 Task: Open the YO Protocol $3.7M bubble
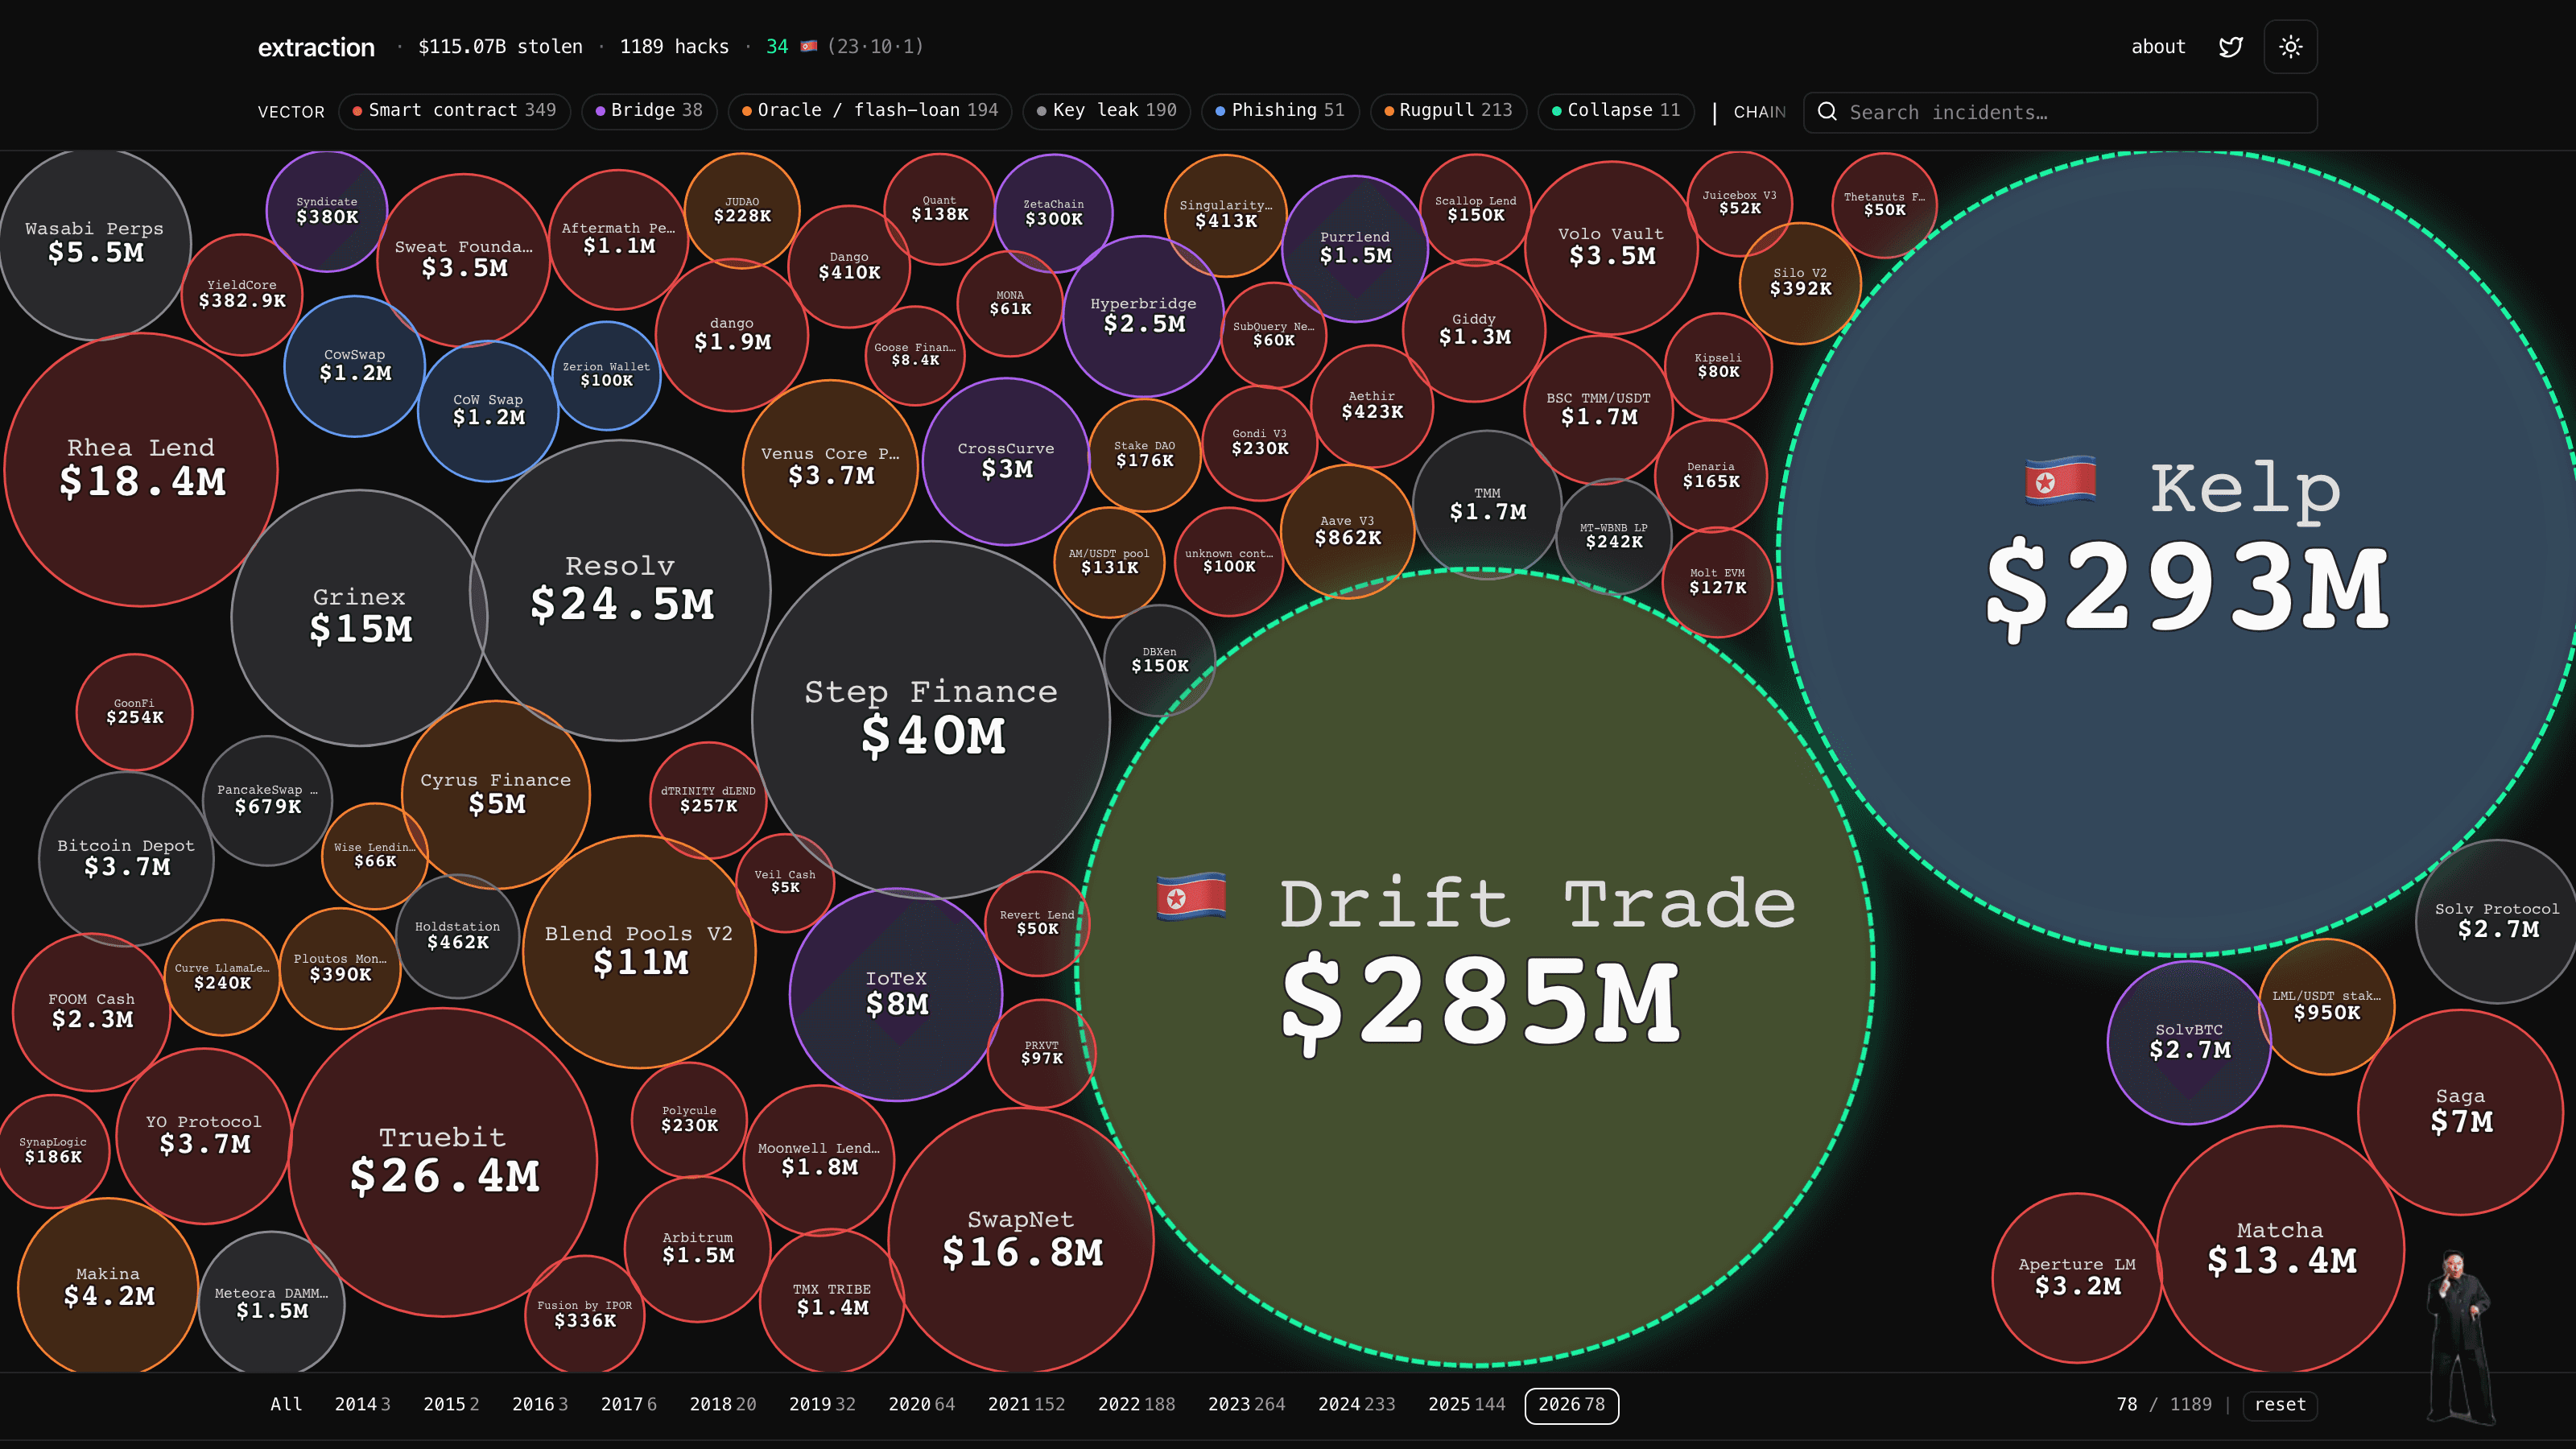tap(204, 1135)
